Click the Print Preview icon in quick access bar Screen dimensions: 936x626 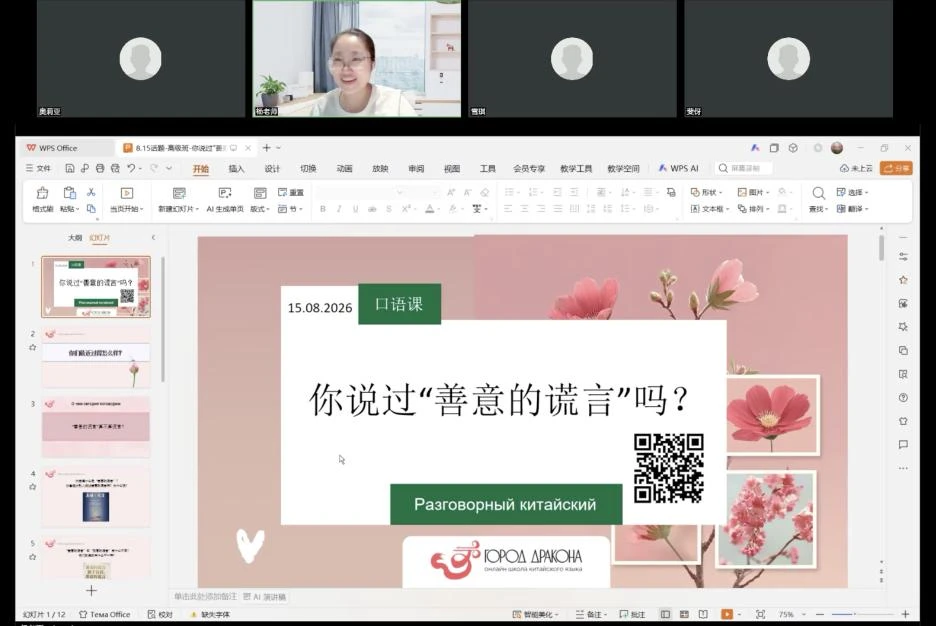point(115,168)
